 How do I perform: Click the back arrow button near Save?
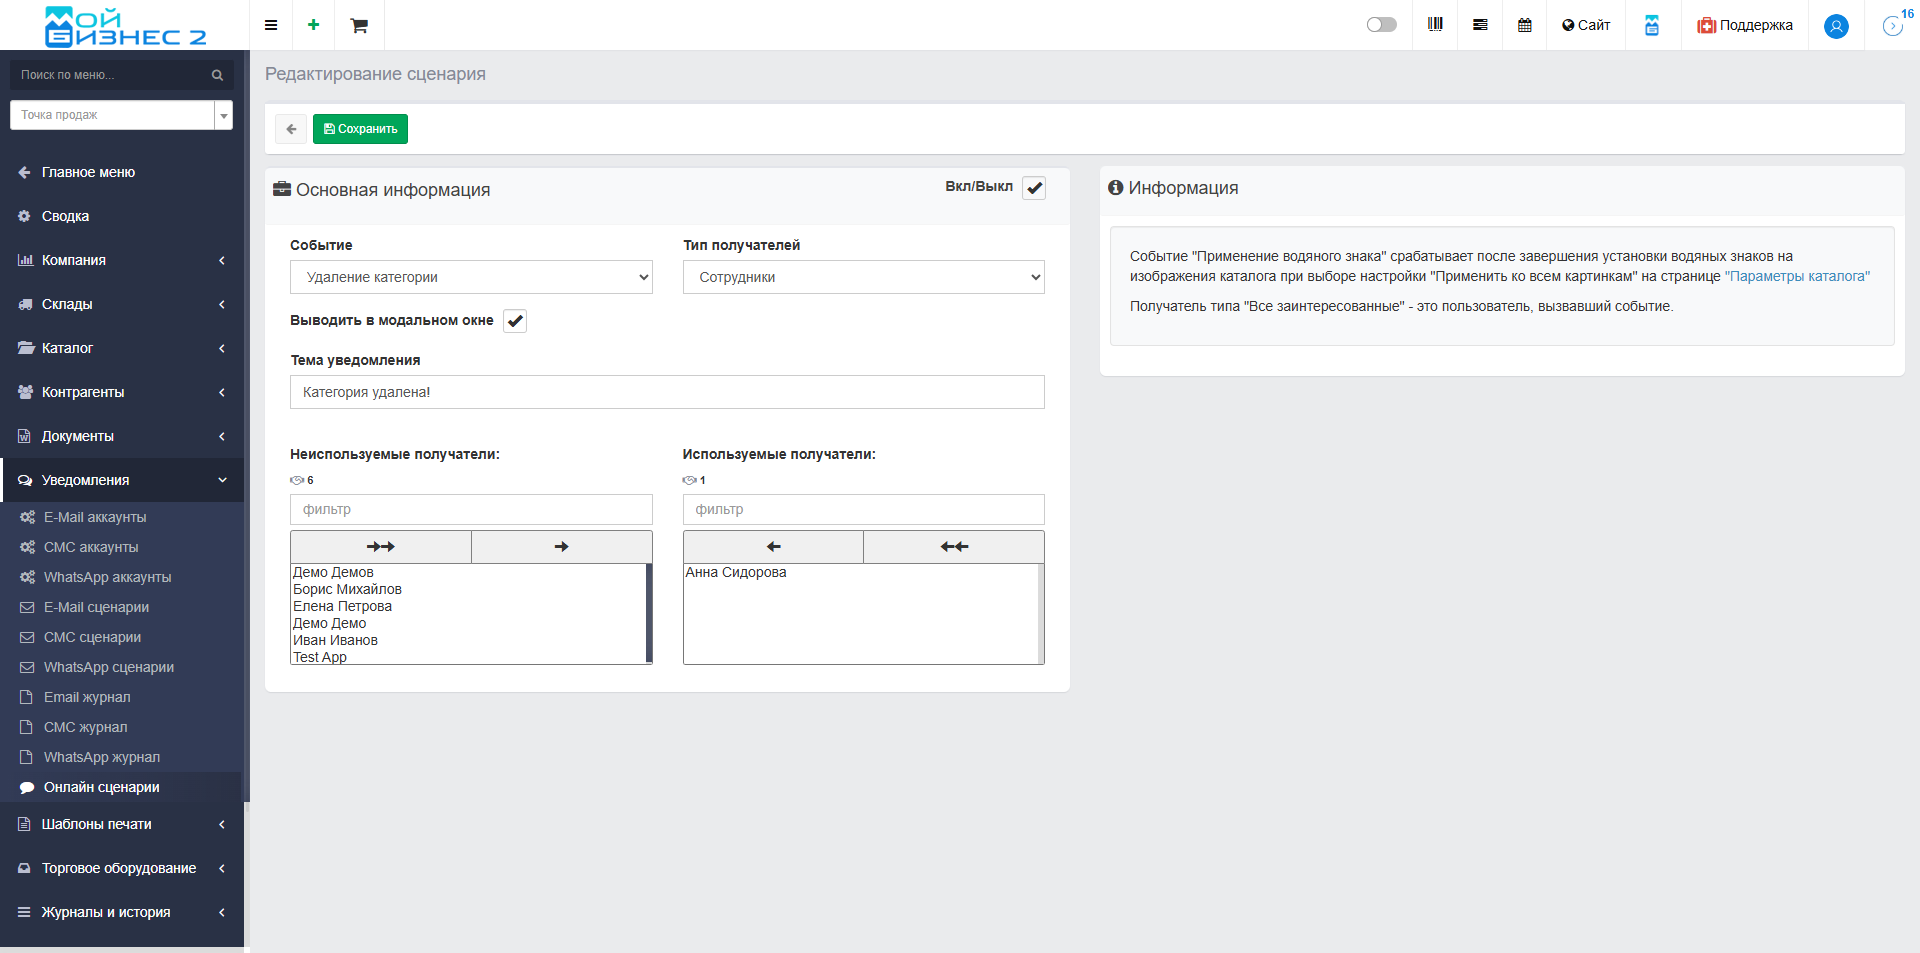291,129
